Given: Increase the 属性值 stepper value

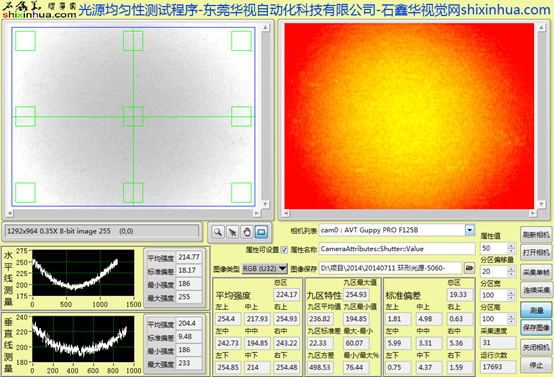Looking at the screenshot, I should (x=511, y=246).
